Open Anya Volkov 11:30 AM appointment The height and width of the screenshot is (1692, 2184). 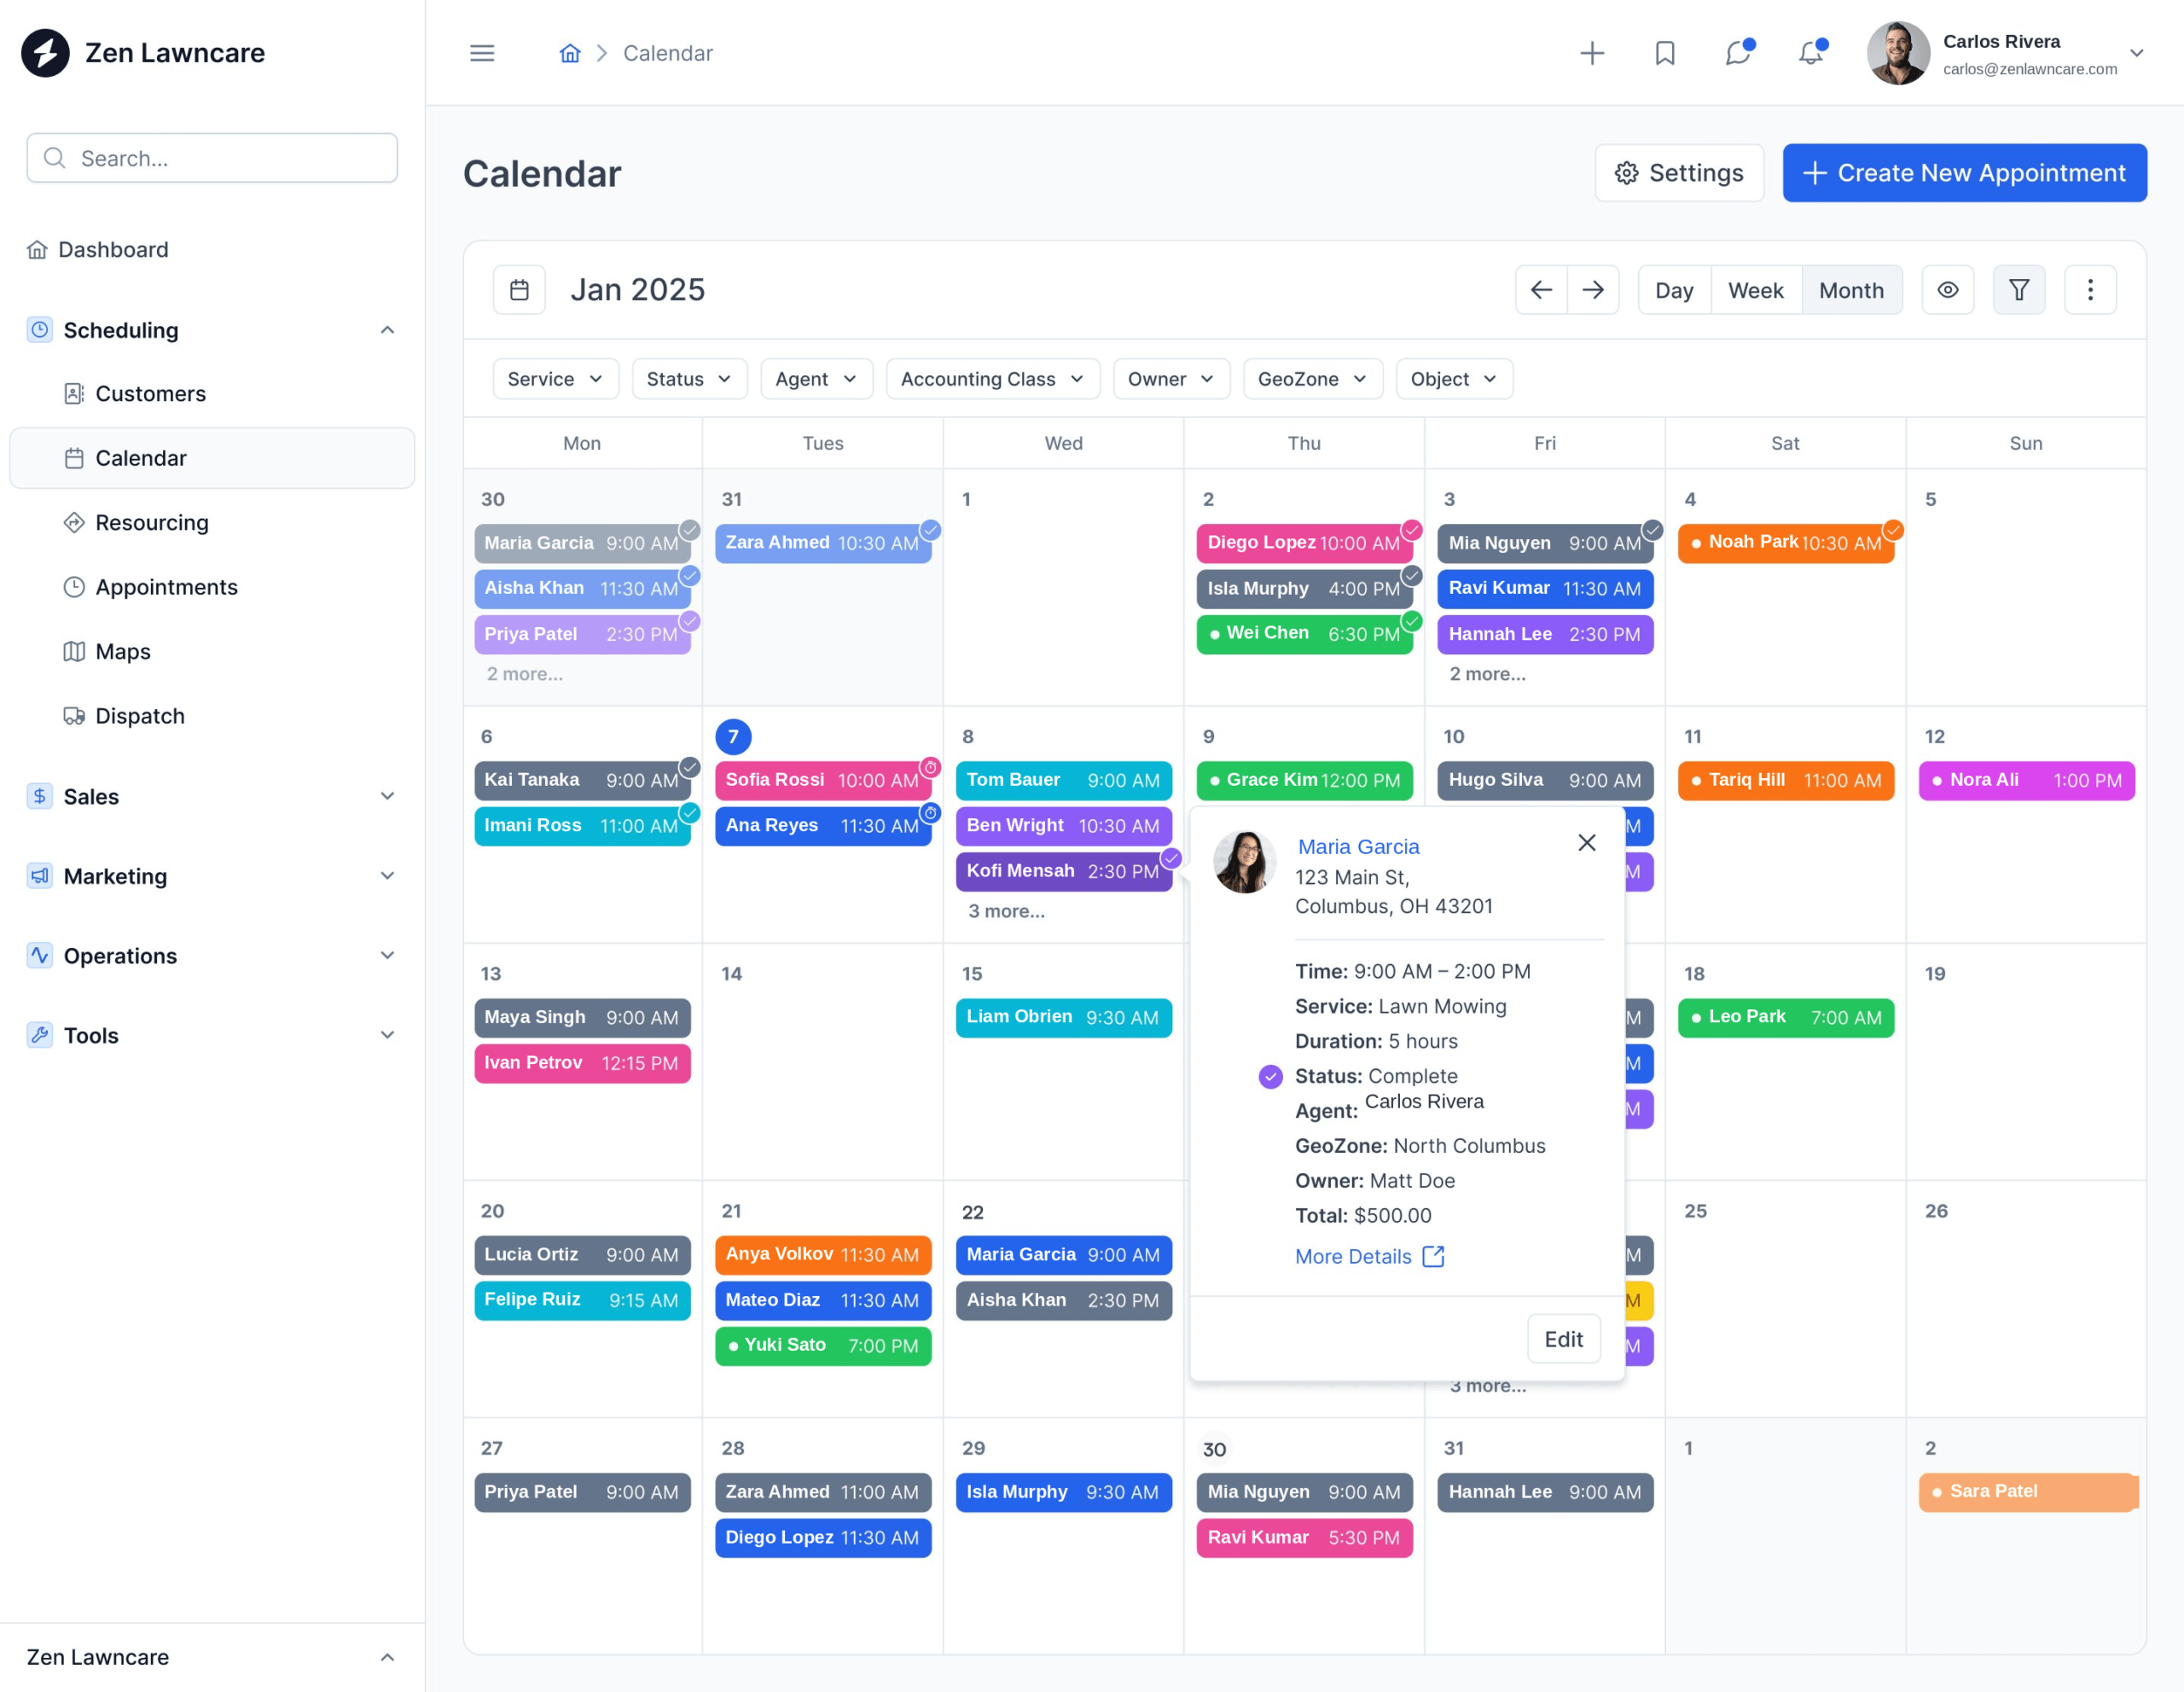click(822, 1254)
